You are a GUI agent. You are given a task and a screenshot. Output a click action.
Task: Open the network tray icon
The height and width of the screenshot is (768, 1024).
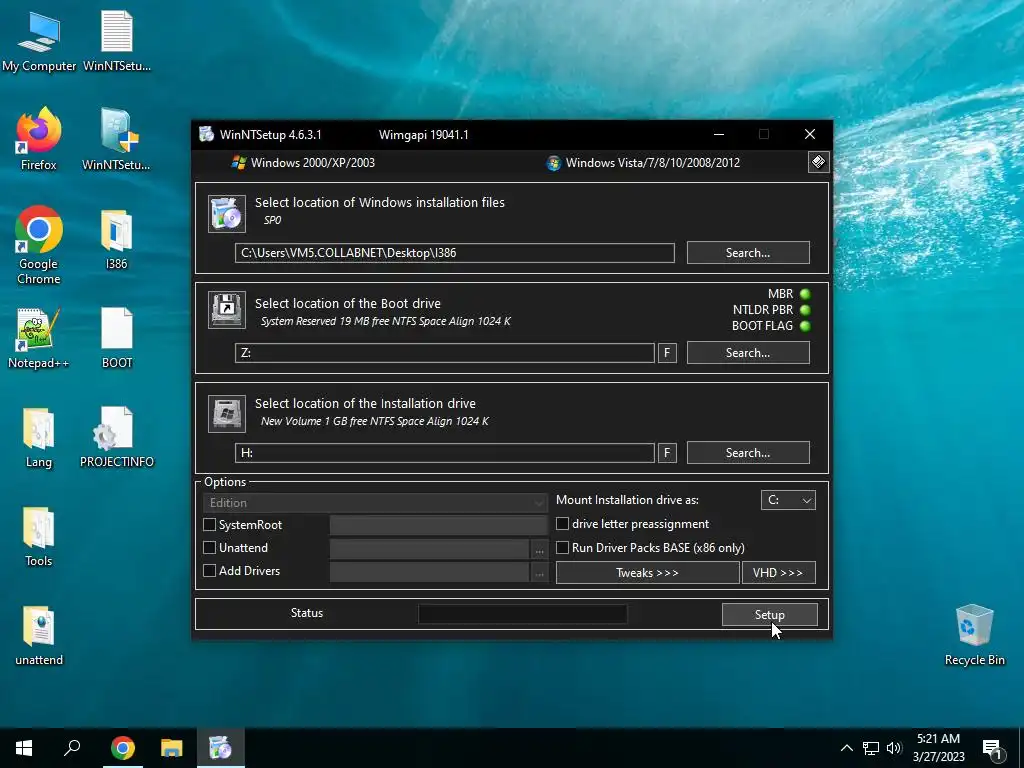click(x=871, y=748)
